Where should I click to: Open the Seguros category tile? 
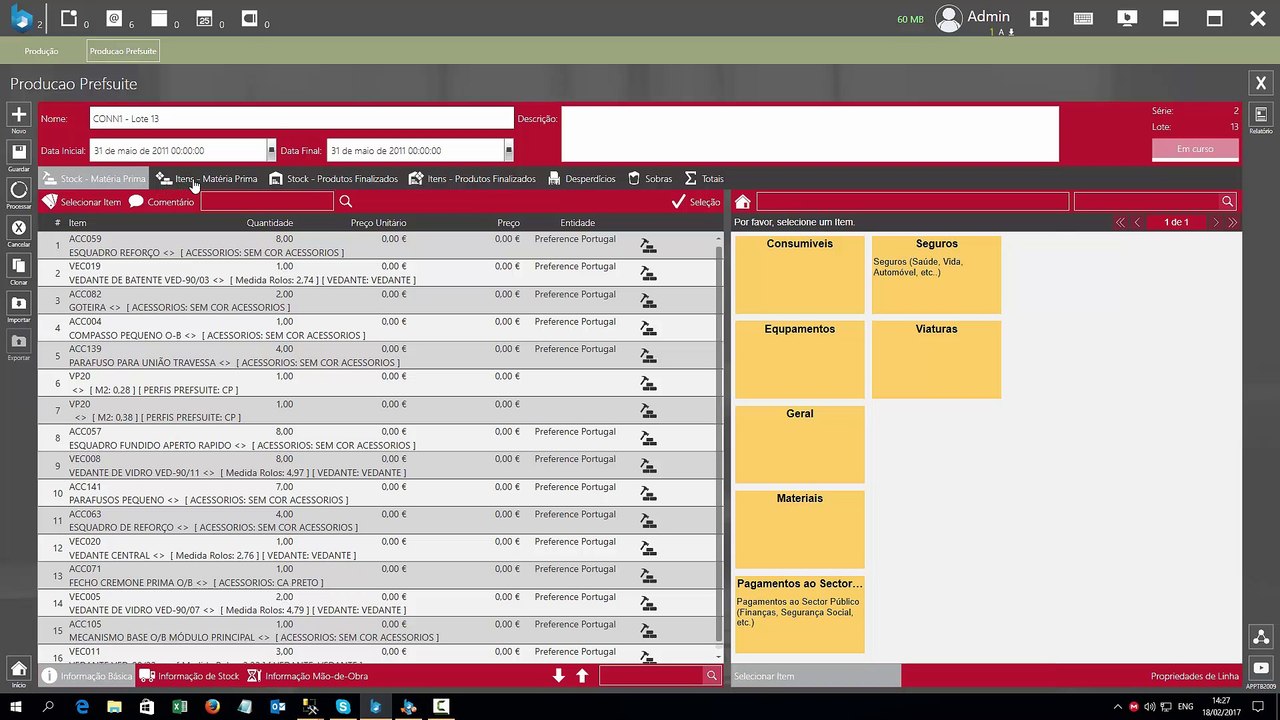(936, 275)
